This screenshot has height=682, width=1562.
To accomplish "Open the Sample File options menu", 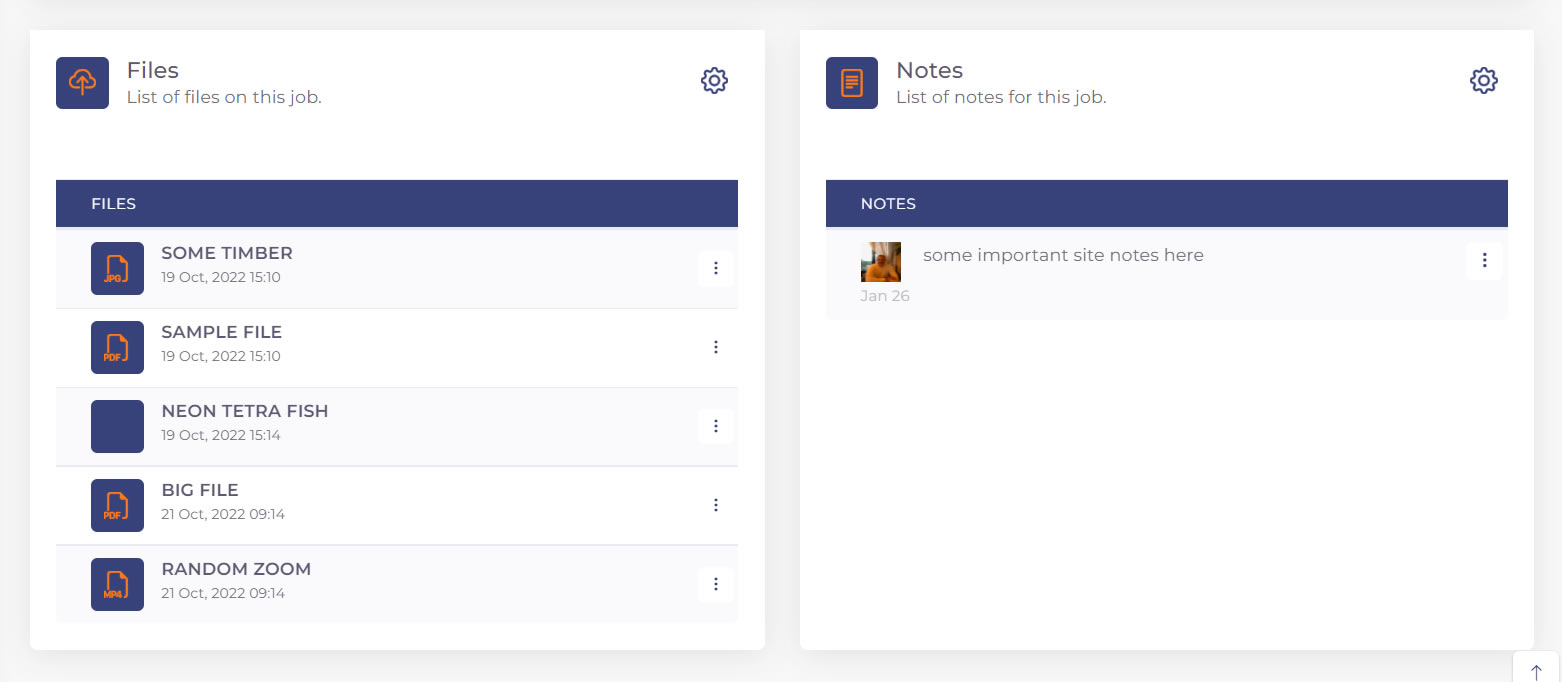I will point(716,347).
